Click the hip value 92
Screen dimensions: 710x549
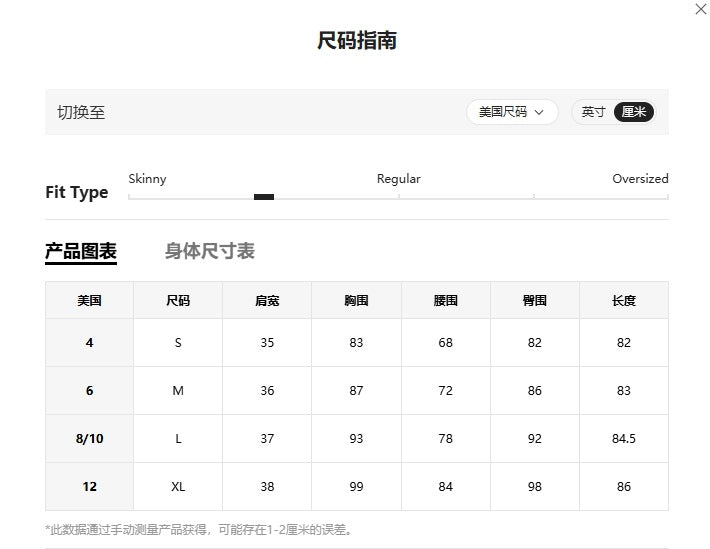[x=535, y=439]
